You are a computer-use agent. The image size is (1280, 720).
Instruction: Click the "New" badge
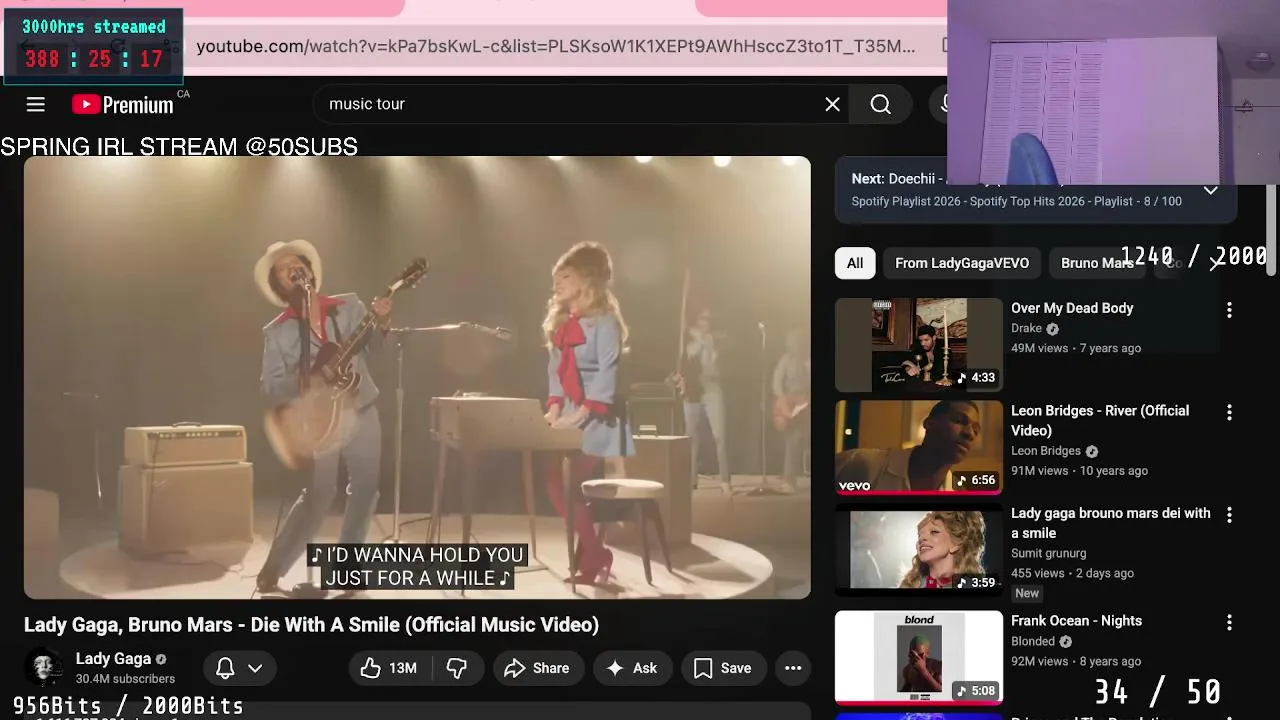pyautogui.click(x=1027, y=593)
